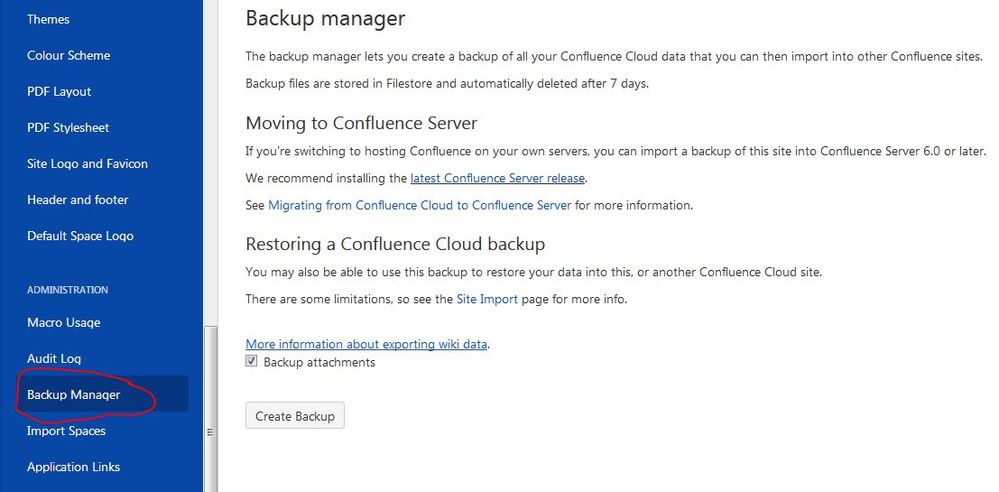The image size is (999, 492).
Task: Open More information about exporting wiki data
Action: coord(367,344)
